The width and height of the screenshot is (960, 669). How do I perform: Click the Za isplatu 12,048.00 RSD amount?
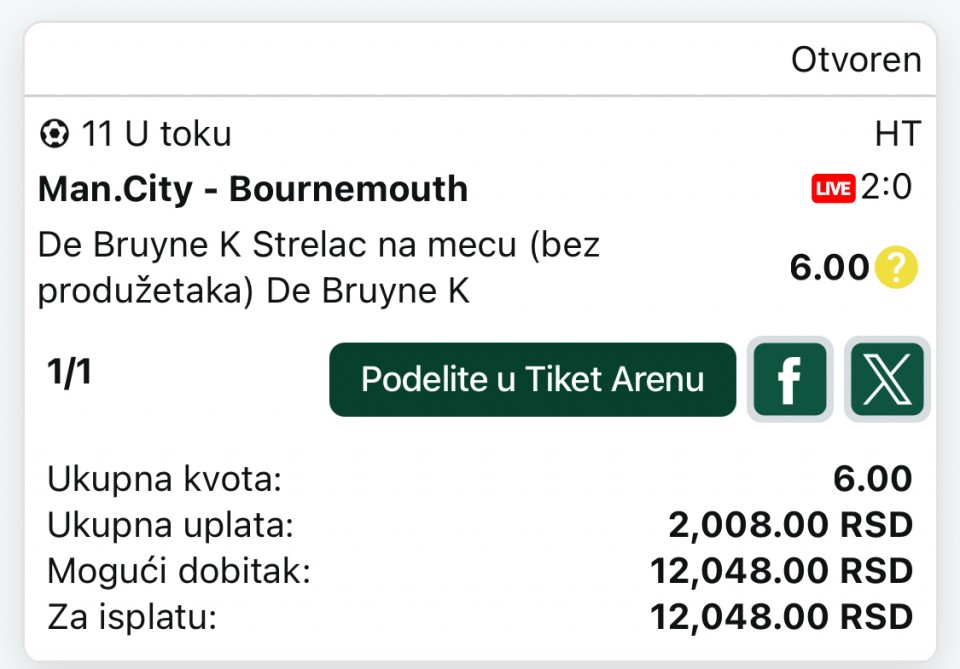tap(781, 617)
